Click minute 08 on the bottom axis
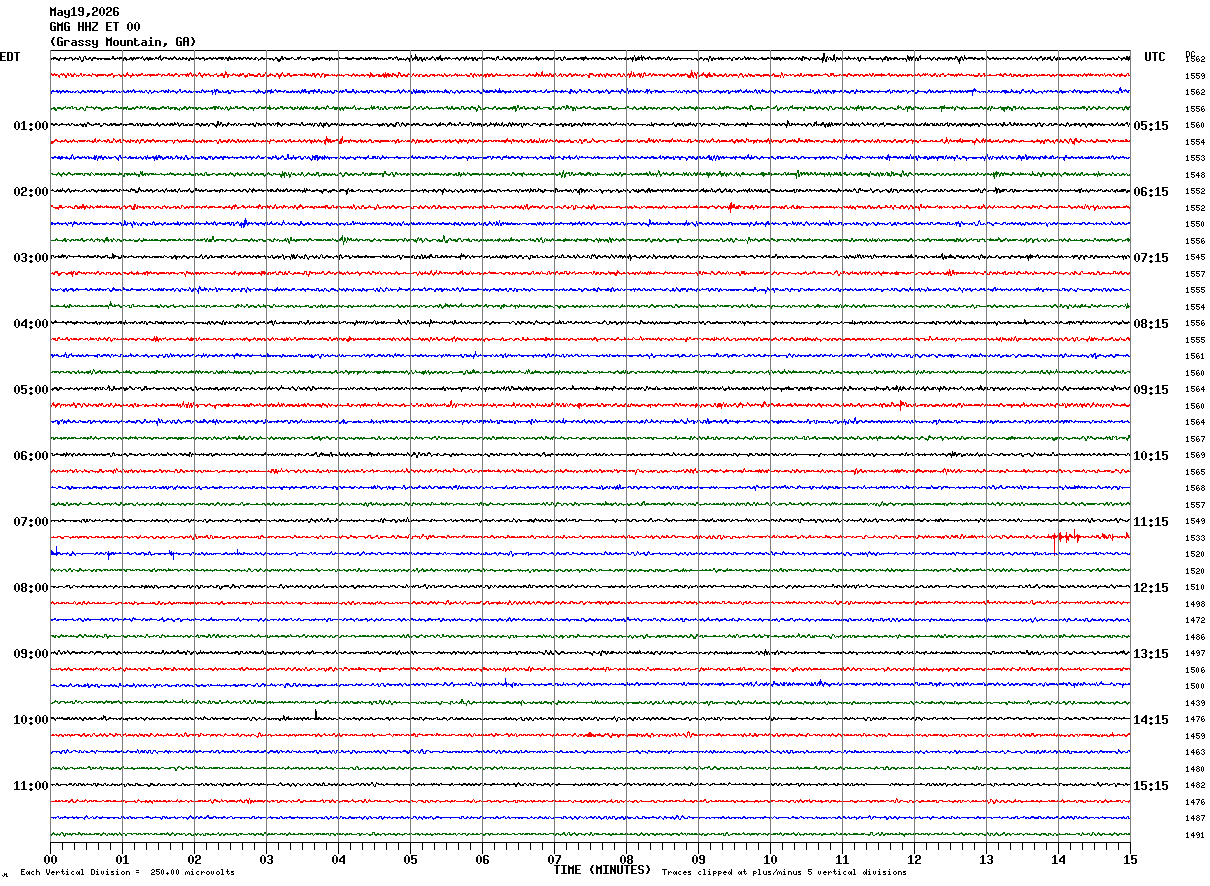The width and height of the screenshot is (1210, 886). (x=627, y=859)
